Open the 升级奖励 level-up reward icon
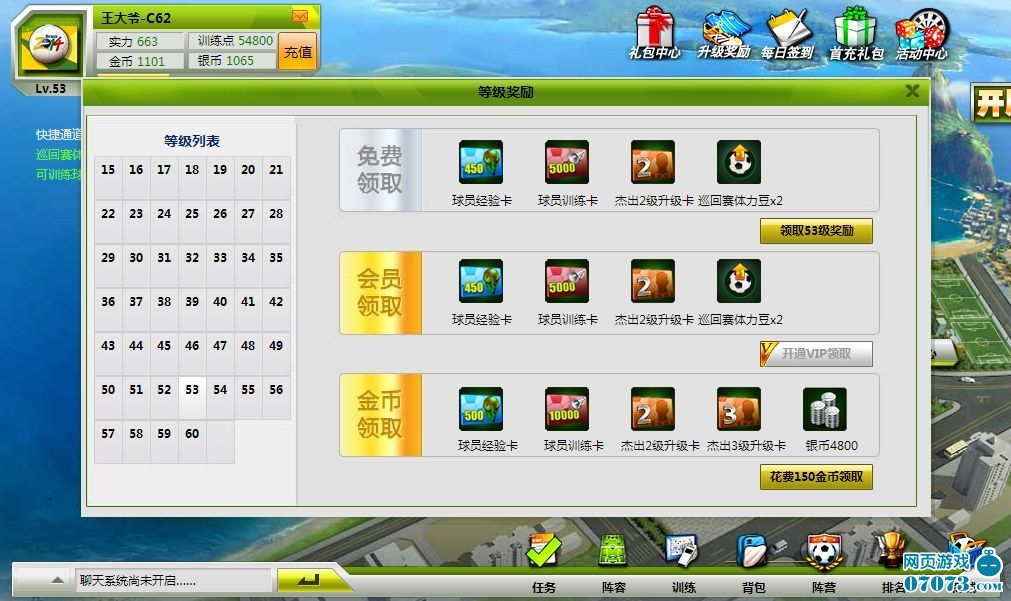 [x=725, y=30]
